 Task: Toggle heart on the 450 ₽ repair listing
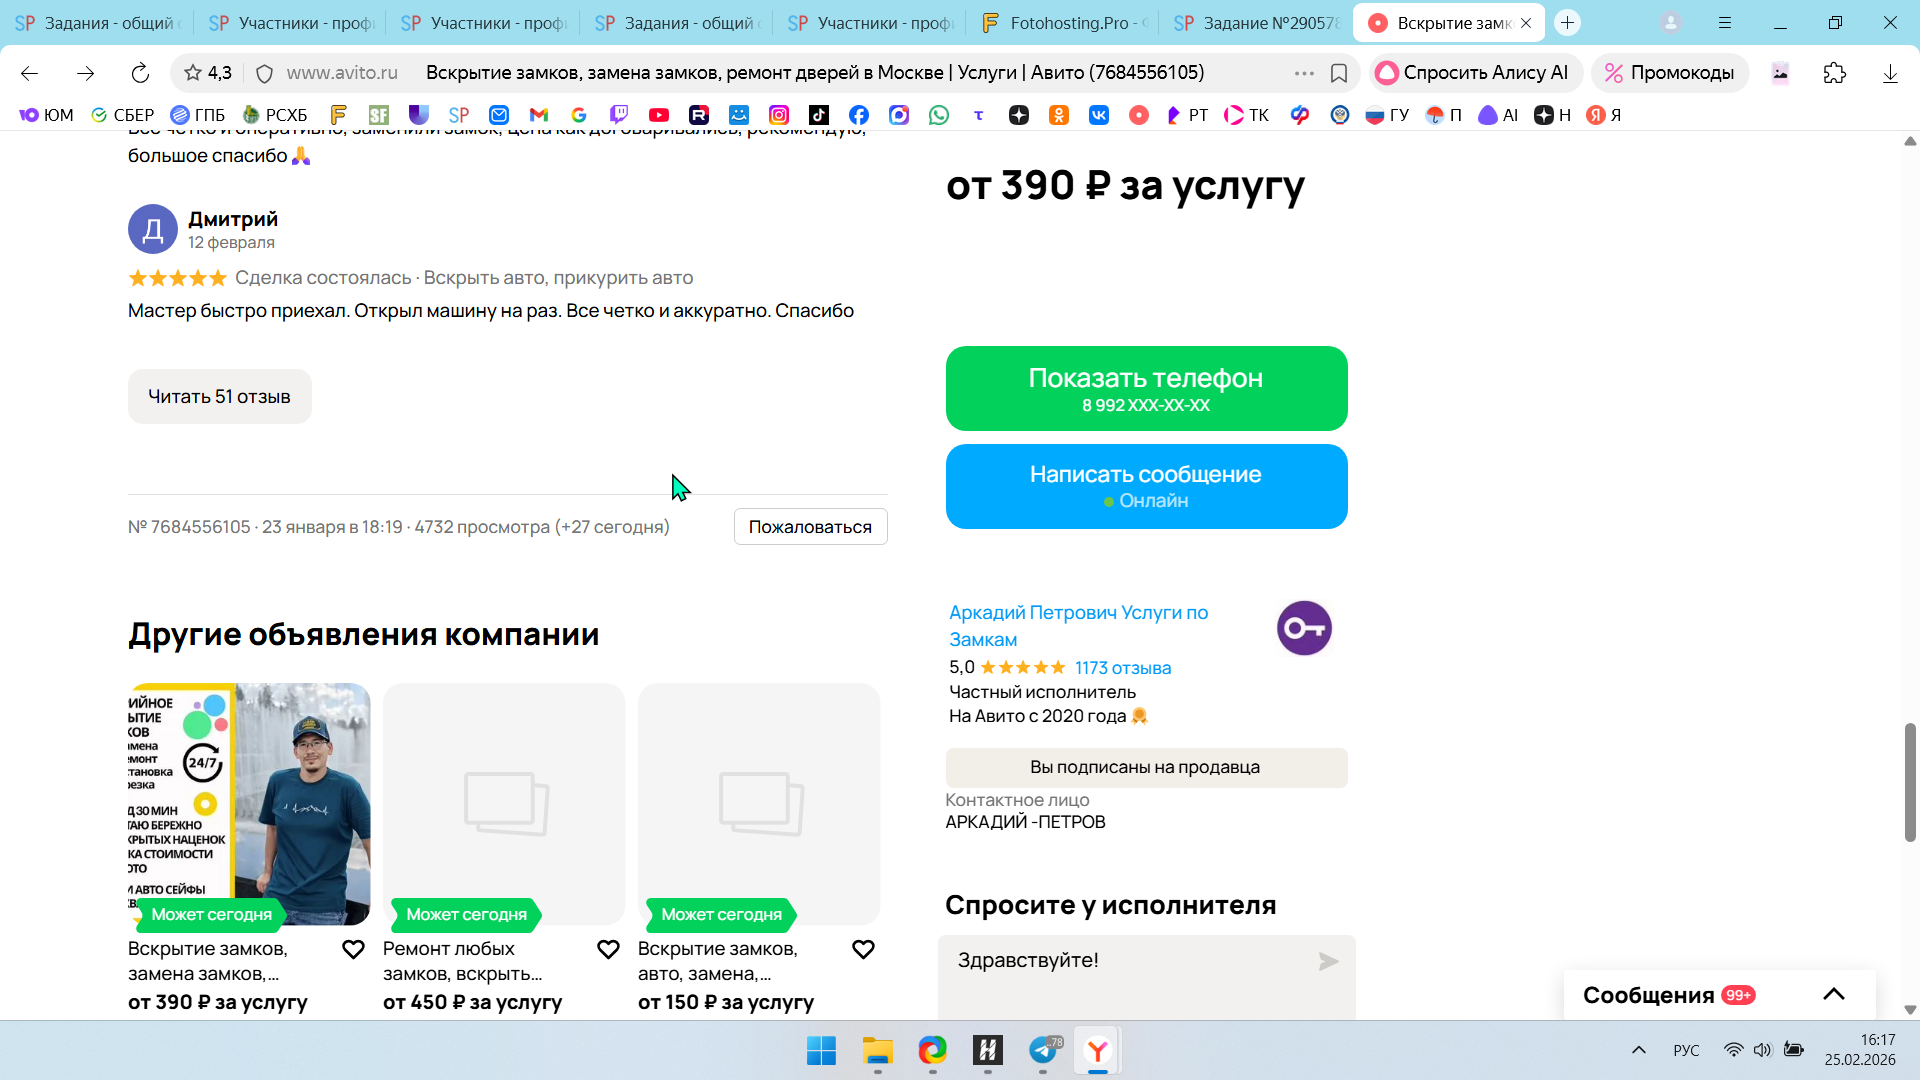(x=608, y=949)
